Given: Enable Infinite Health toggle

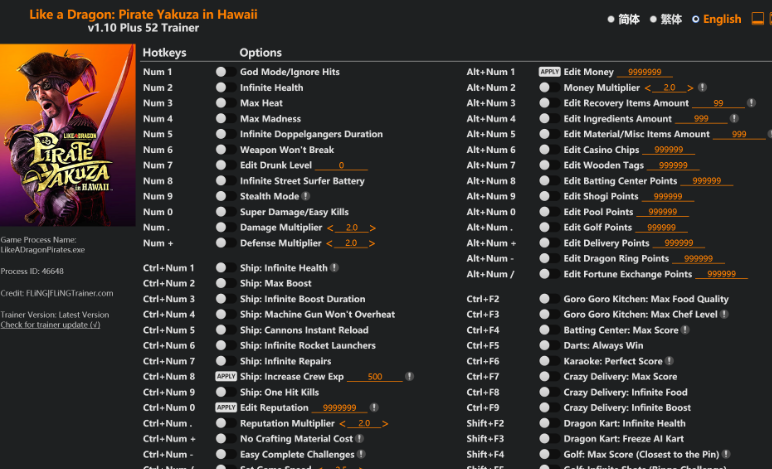Looking at the screenshot, I should [x=225, y=88].
